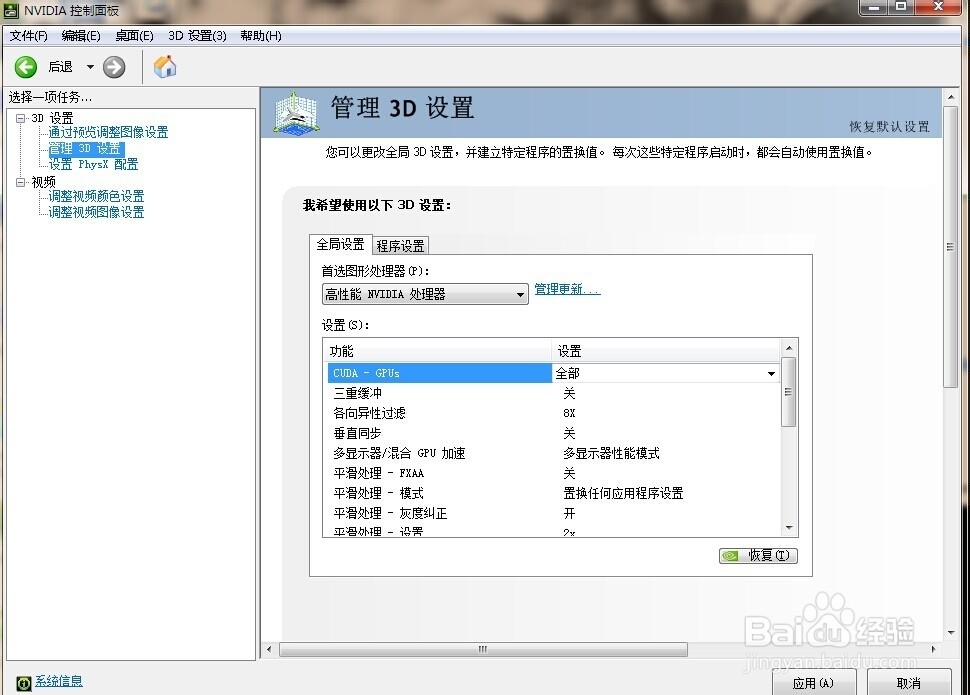The width and height of the screenshot is (970, 695).
Task: Select 设置 PhysX 配置 in the tree
Action: click(93, 165)
